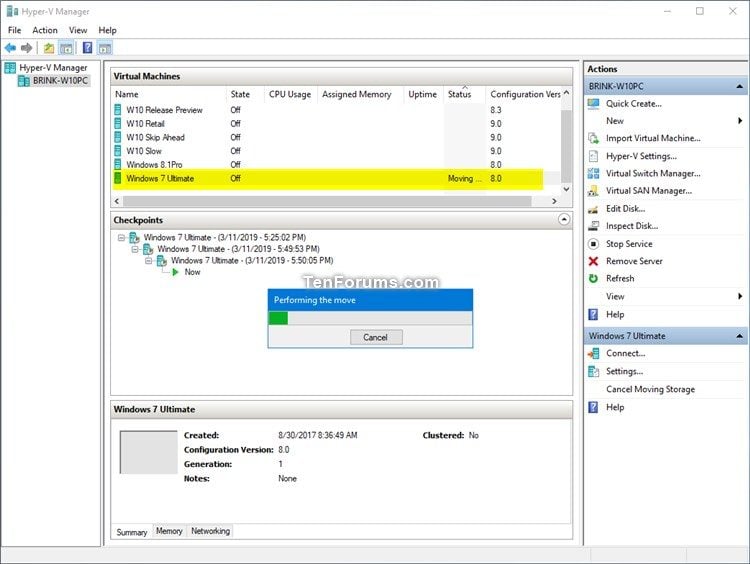Click the VM Settings icon in actions

click(593, 371)
